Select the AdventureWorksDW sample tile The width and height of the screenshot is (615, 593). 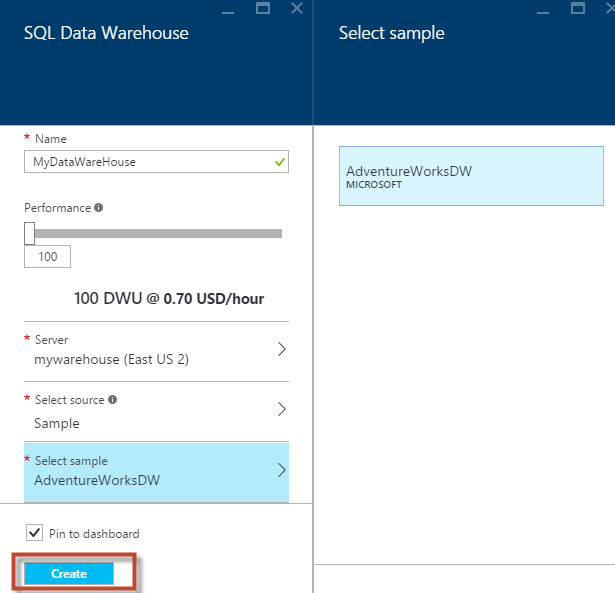tap(471, 176)
